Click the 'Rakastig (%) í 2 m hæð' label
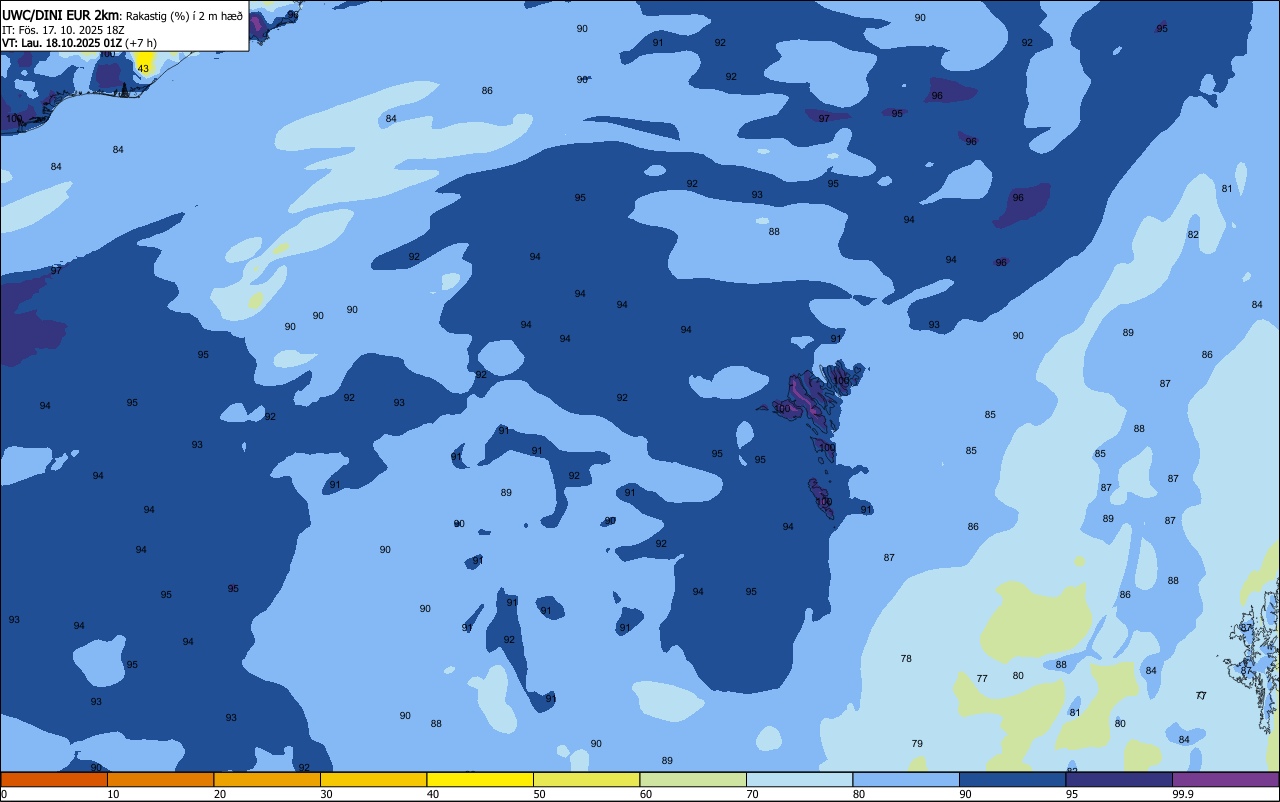This screenshot has height=802, width=1280. point(184,15)
